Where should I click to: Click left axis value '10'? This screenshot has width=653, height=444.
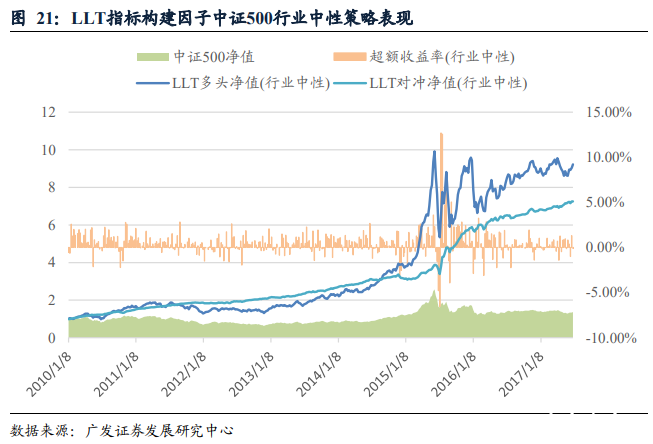pyautogui.click(x=48, y=150)
